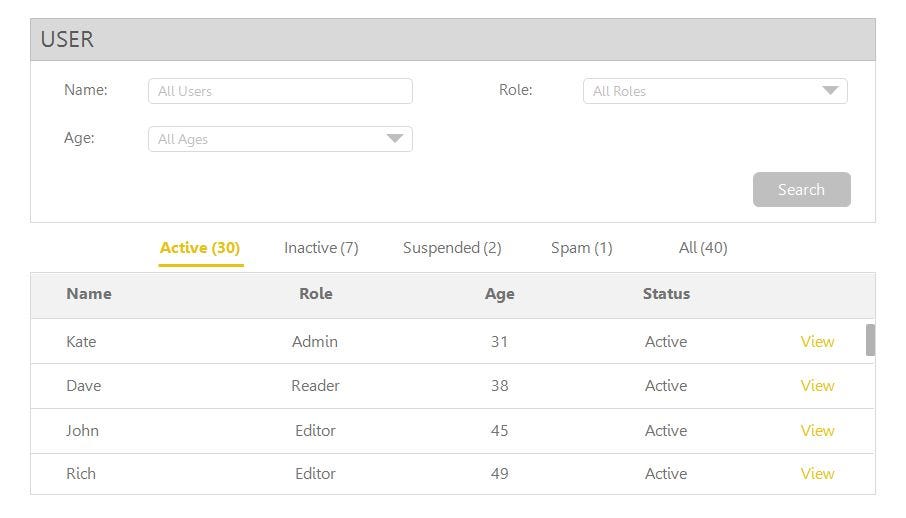Open Rich's View link
The width and height of the screenshot is (906, 518).
click(x=817, y=473)
